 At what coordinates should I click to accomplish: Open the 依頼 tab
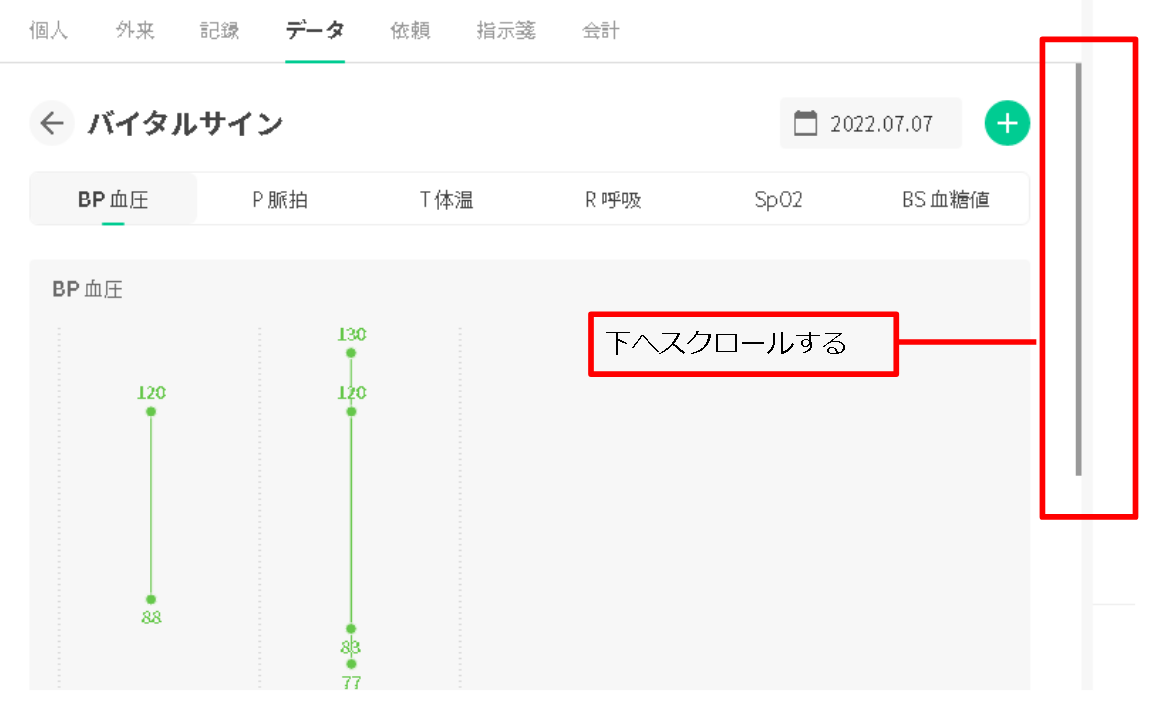tap(410, 31)
